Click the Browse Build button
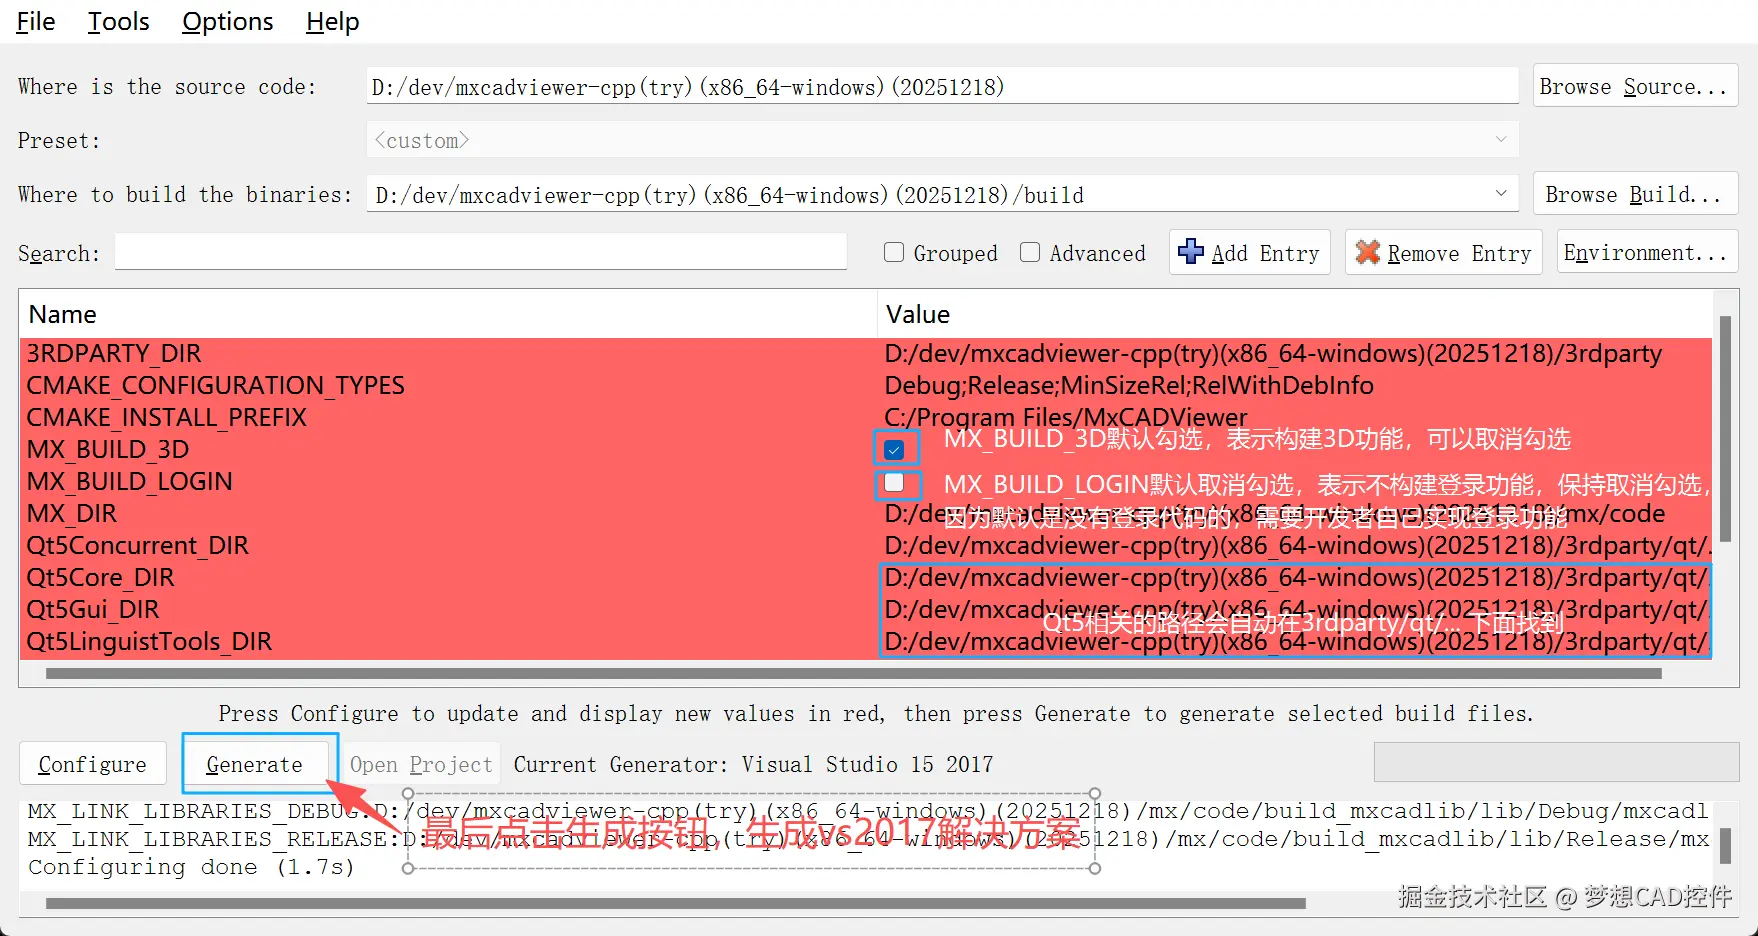This screenshot has width=1758, height=936. [1635, 194]
